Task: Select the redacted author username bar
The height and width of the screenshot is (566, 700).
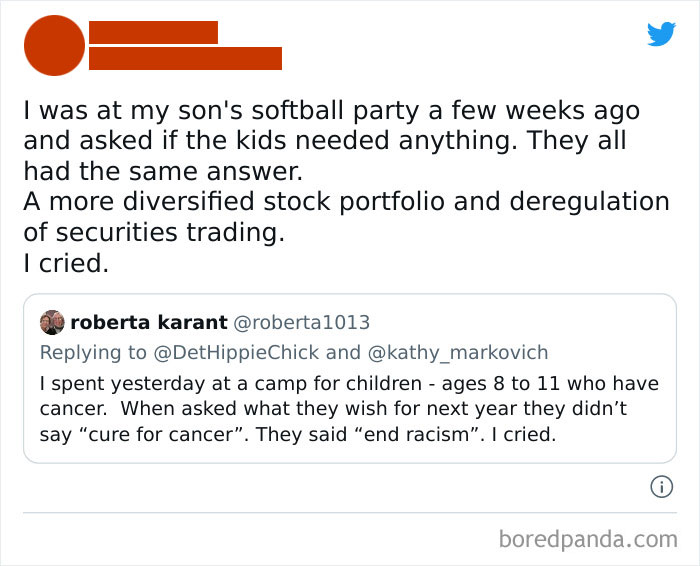Action: click(x=185, y=58)
